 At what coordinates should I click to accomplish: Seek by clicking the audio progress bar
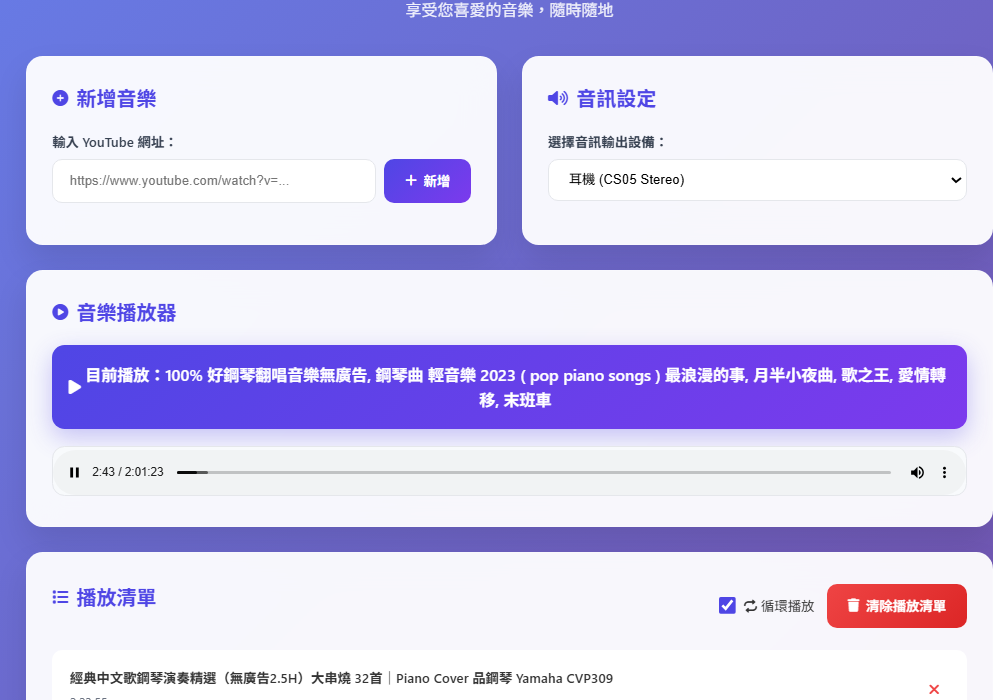533,472
